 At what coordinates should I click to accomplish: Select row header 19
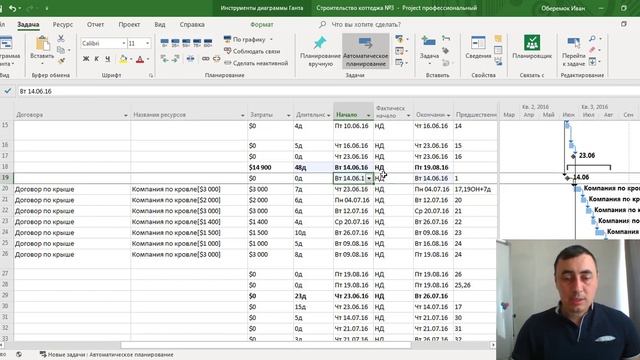click(x=6, y=178)
